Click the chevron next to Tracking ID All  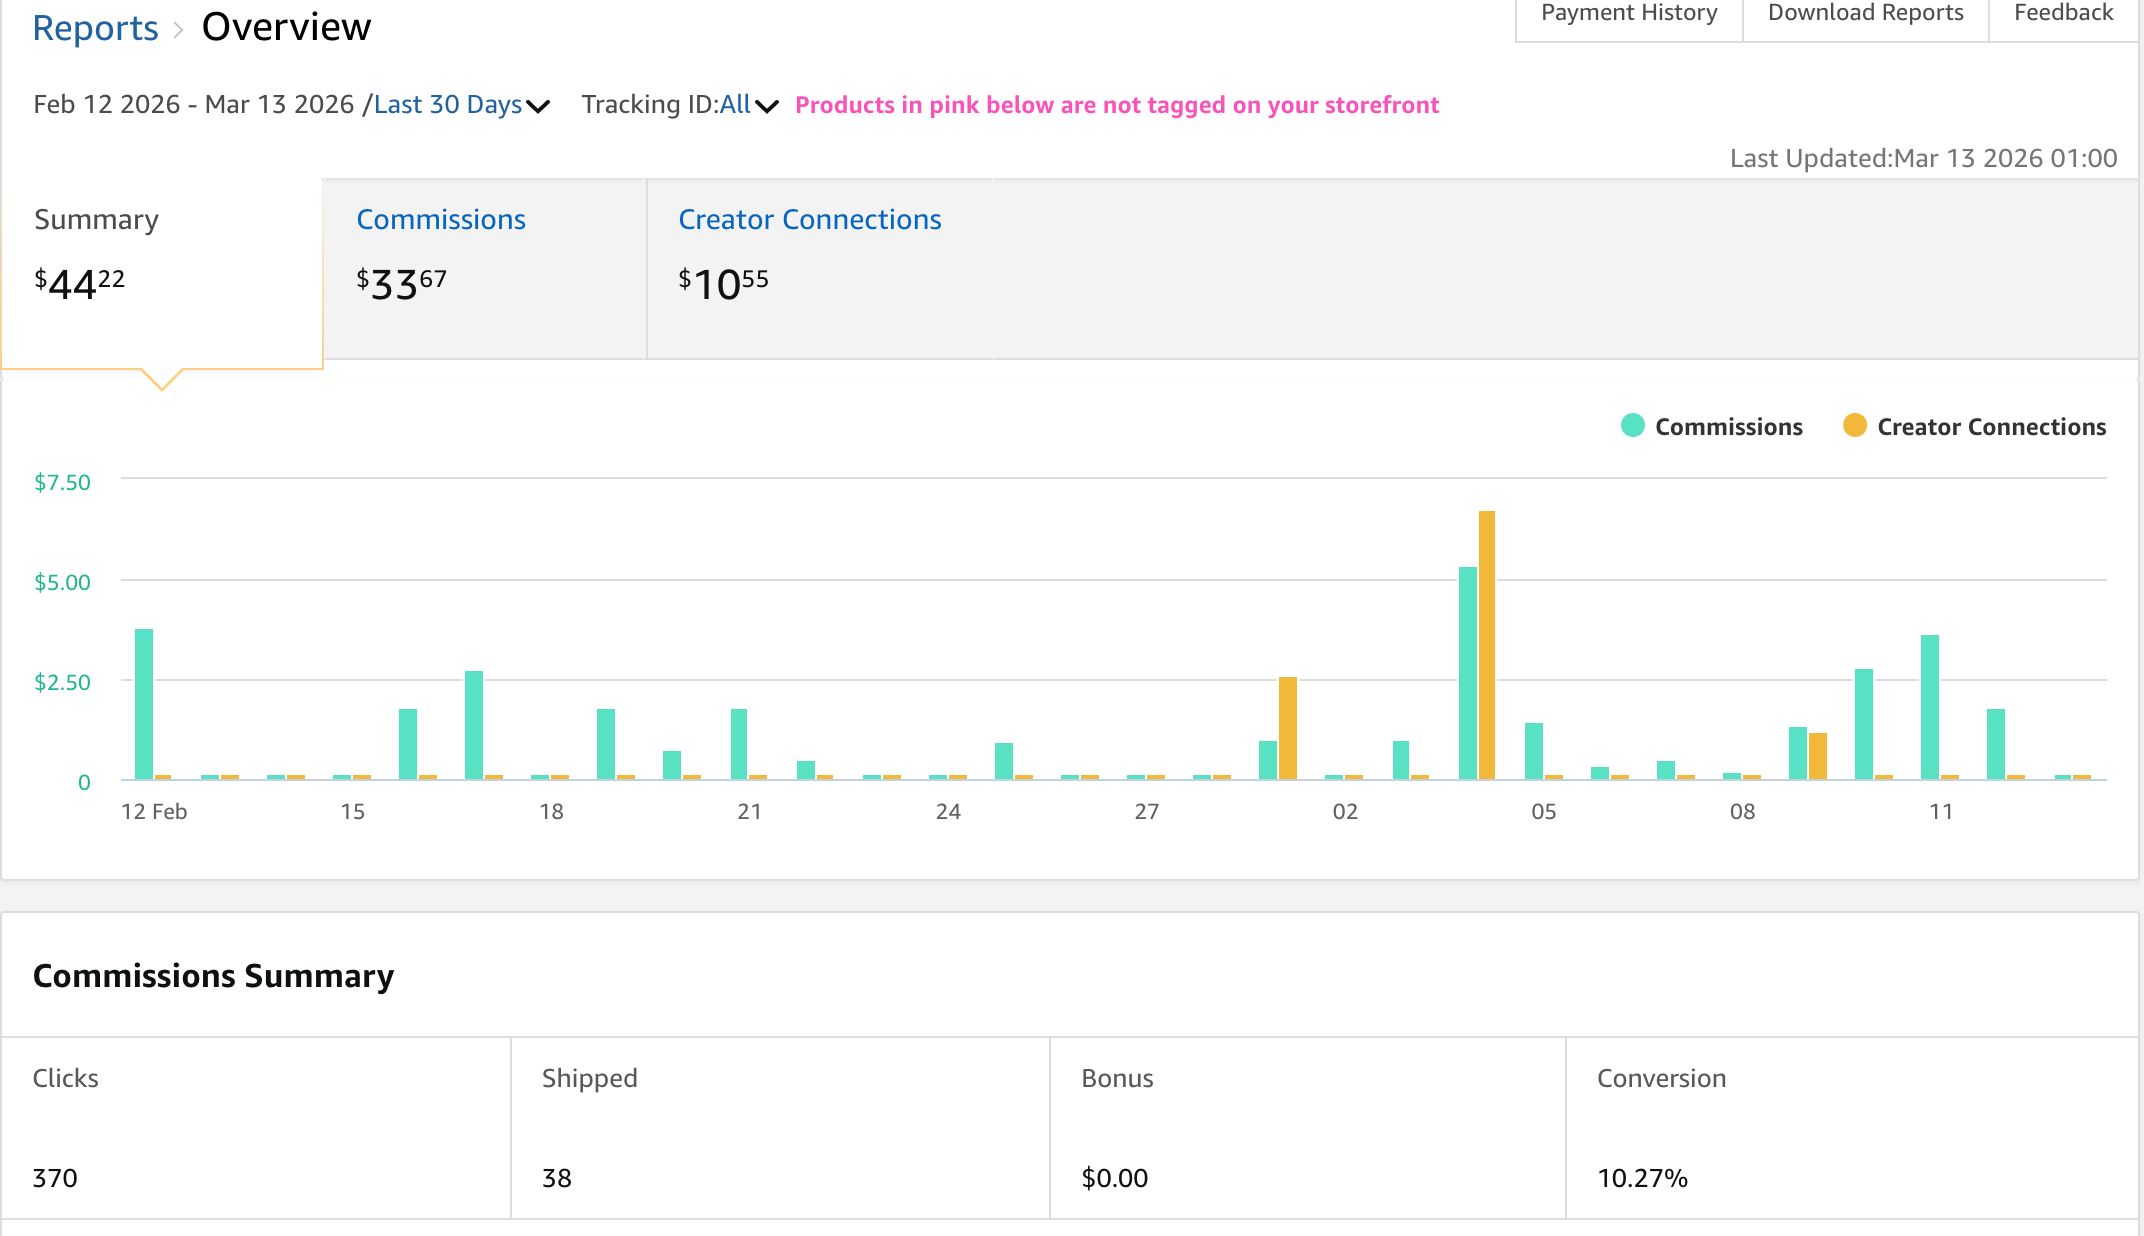(x=767, y=107)
